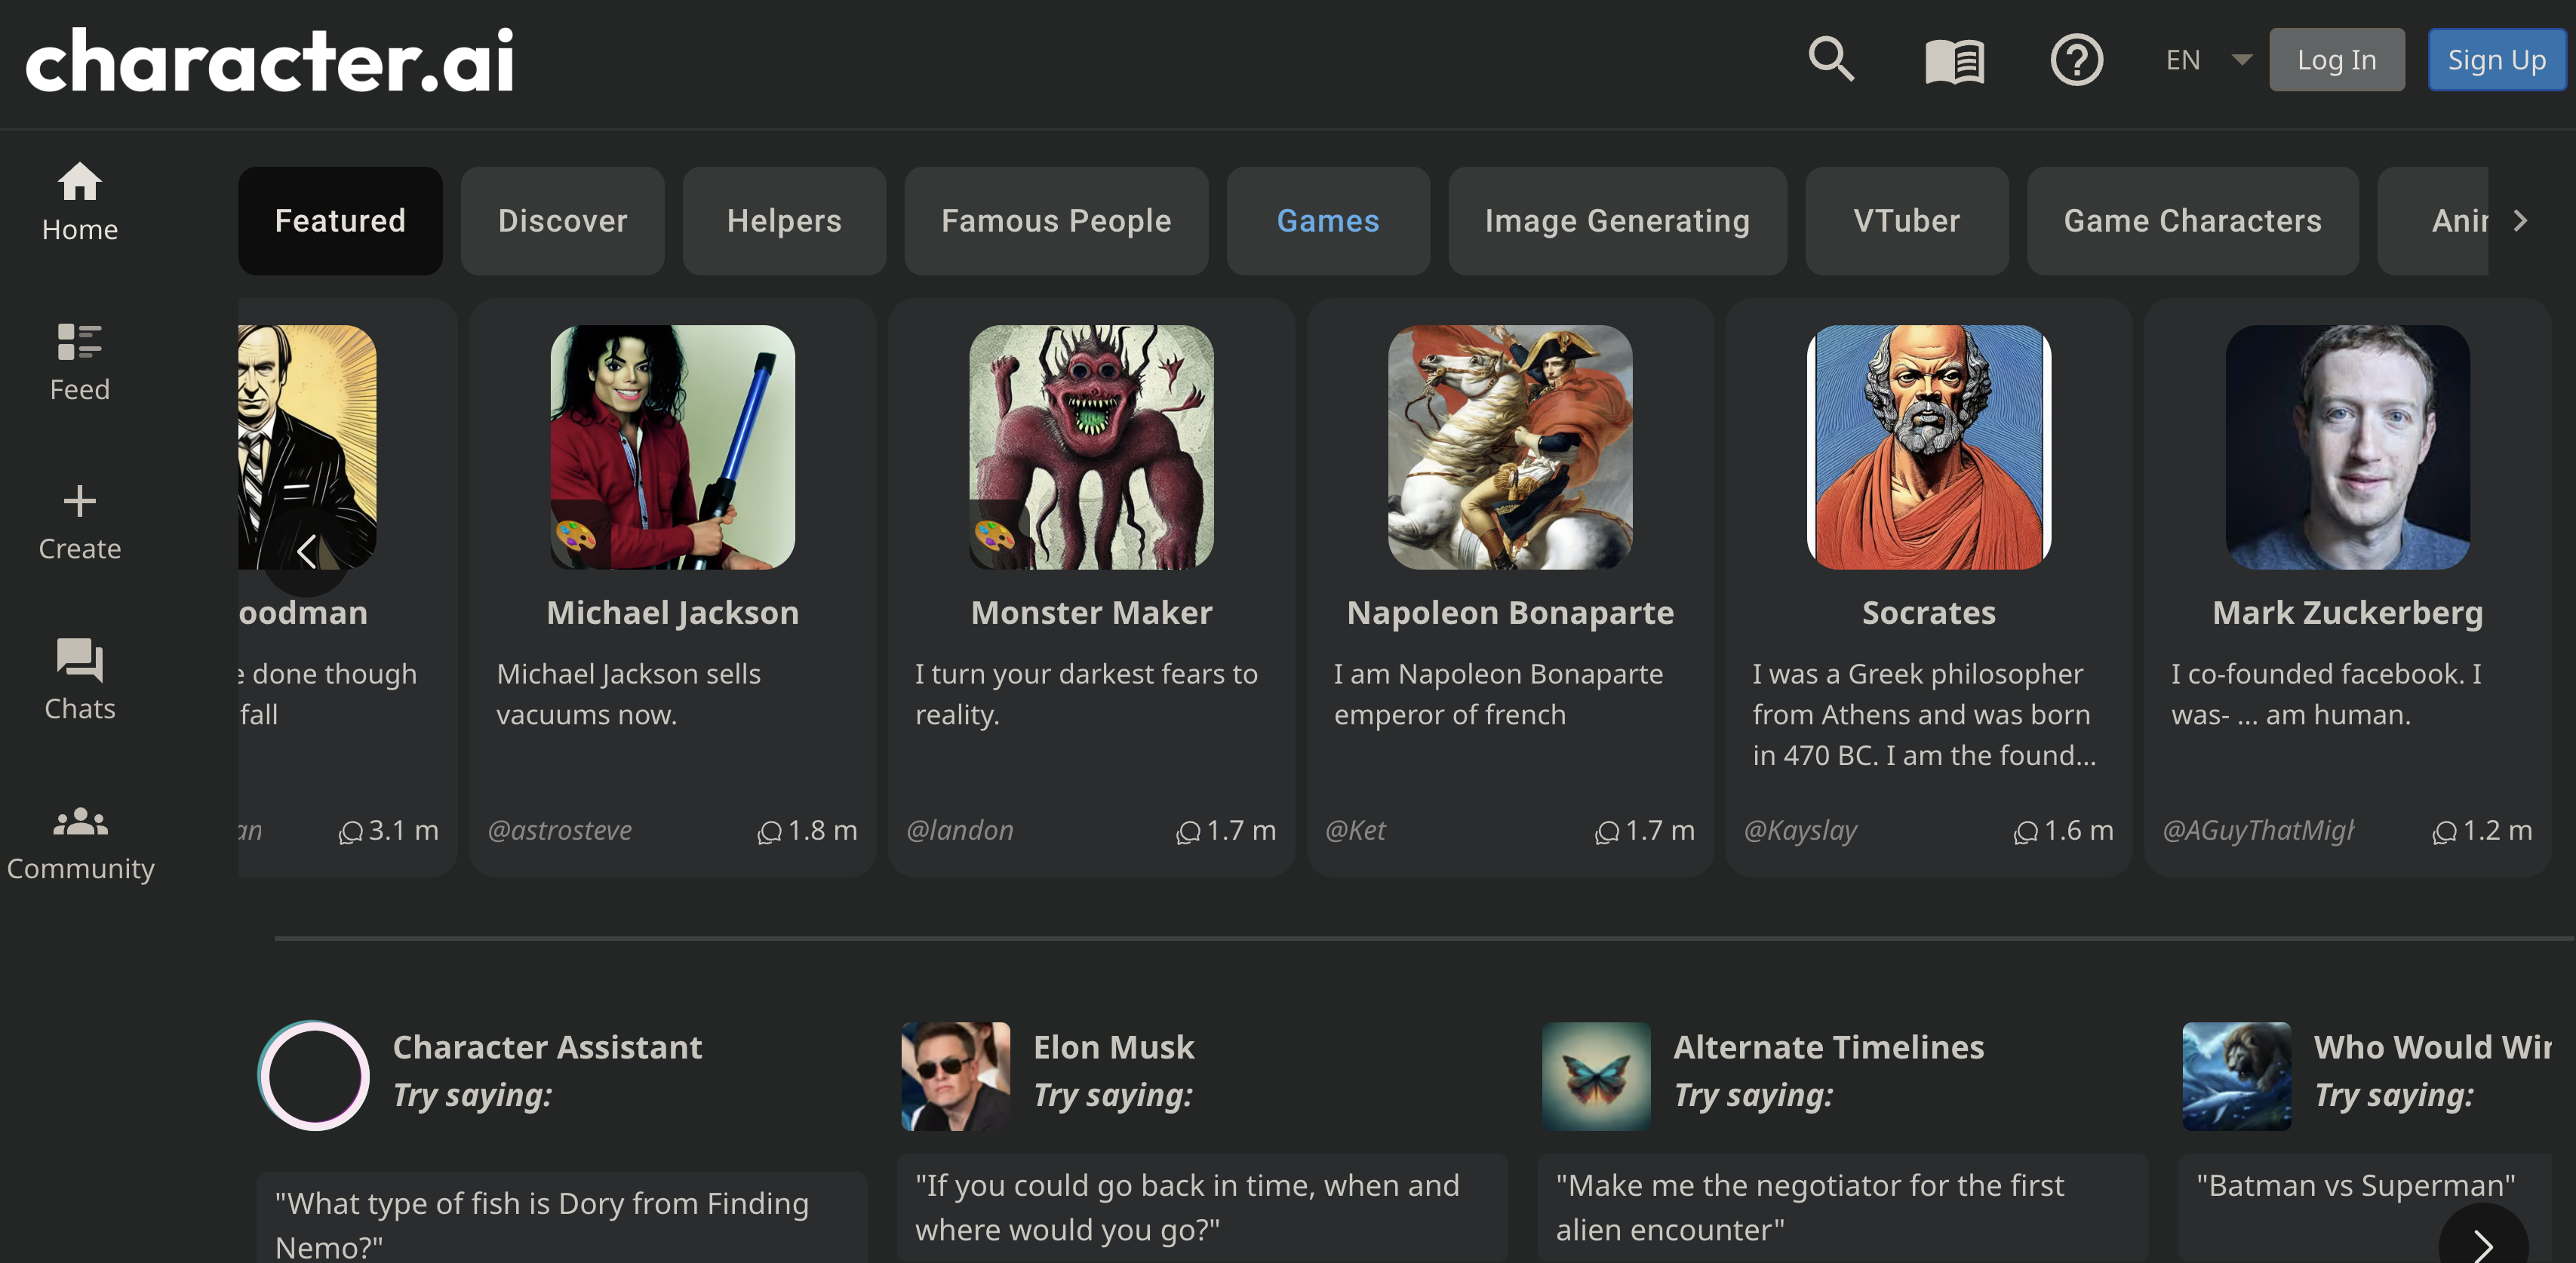This screenshot has width=2576, height=1263.
Task: Click the Alternate Timelines heading
Action: tap(1829, 1047)
